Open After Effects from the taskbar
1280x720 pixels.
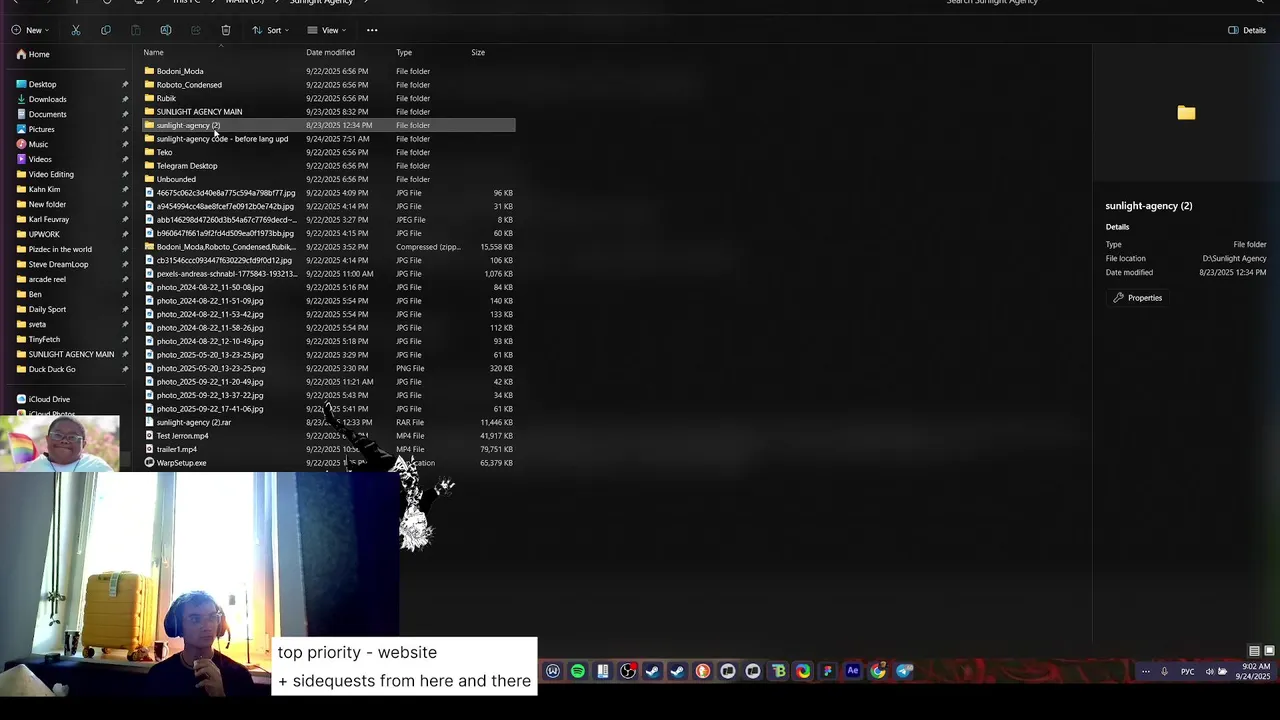click(x=853, y=672)
